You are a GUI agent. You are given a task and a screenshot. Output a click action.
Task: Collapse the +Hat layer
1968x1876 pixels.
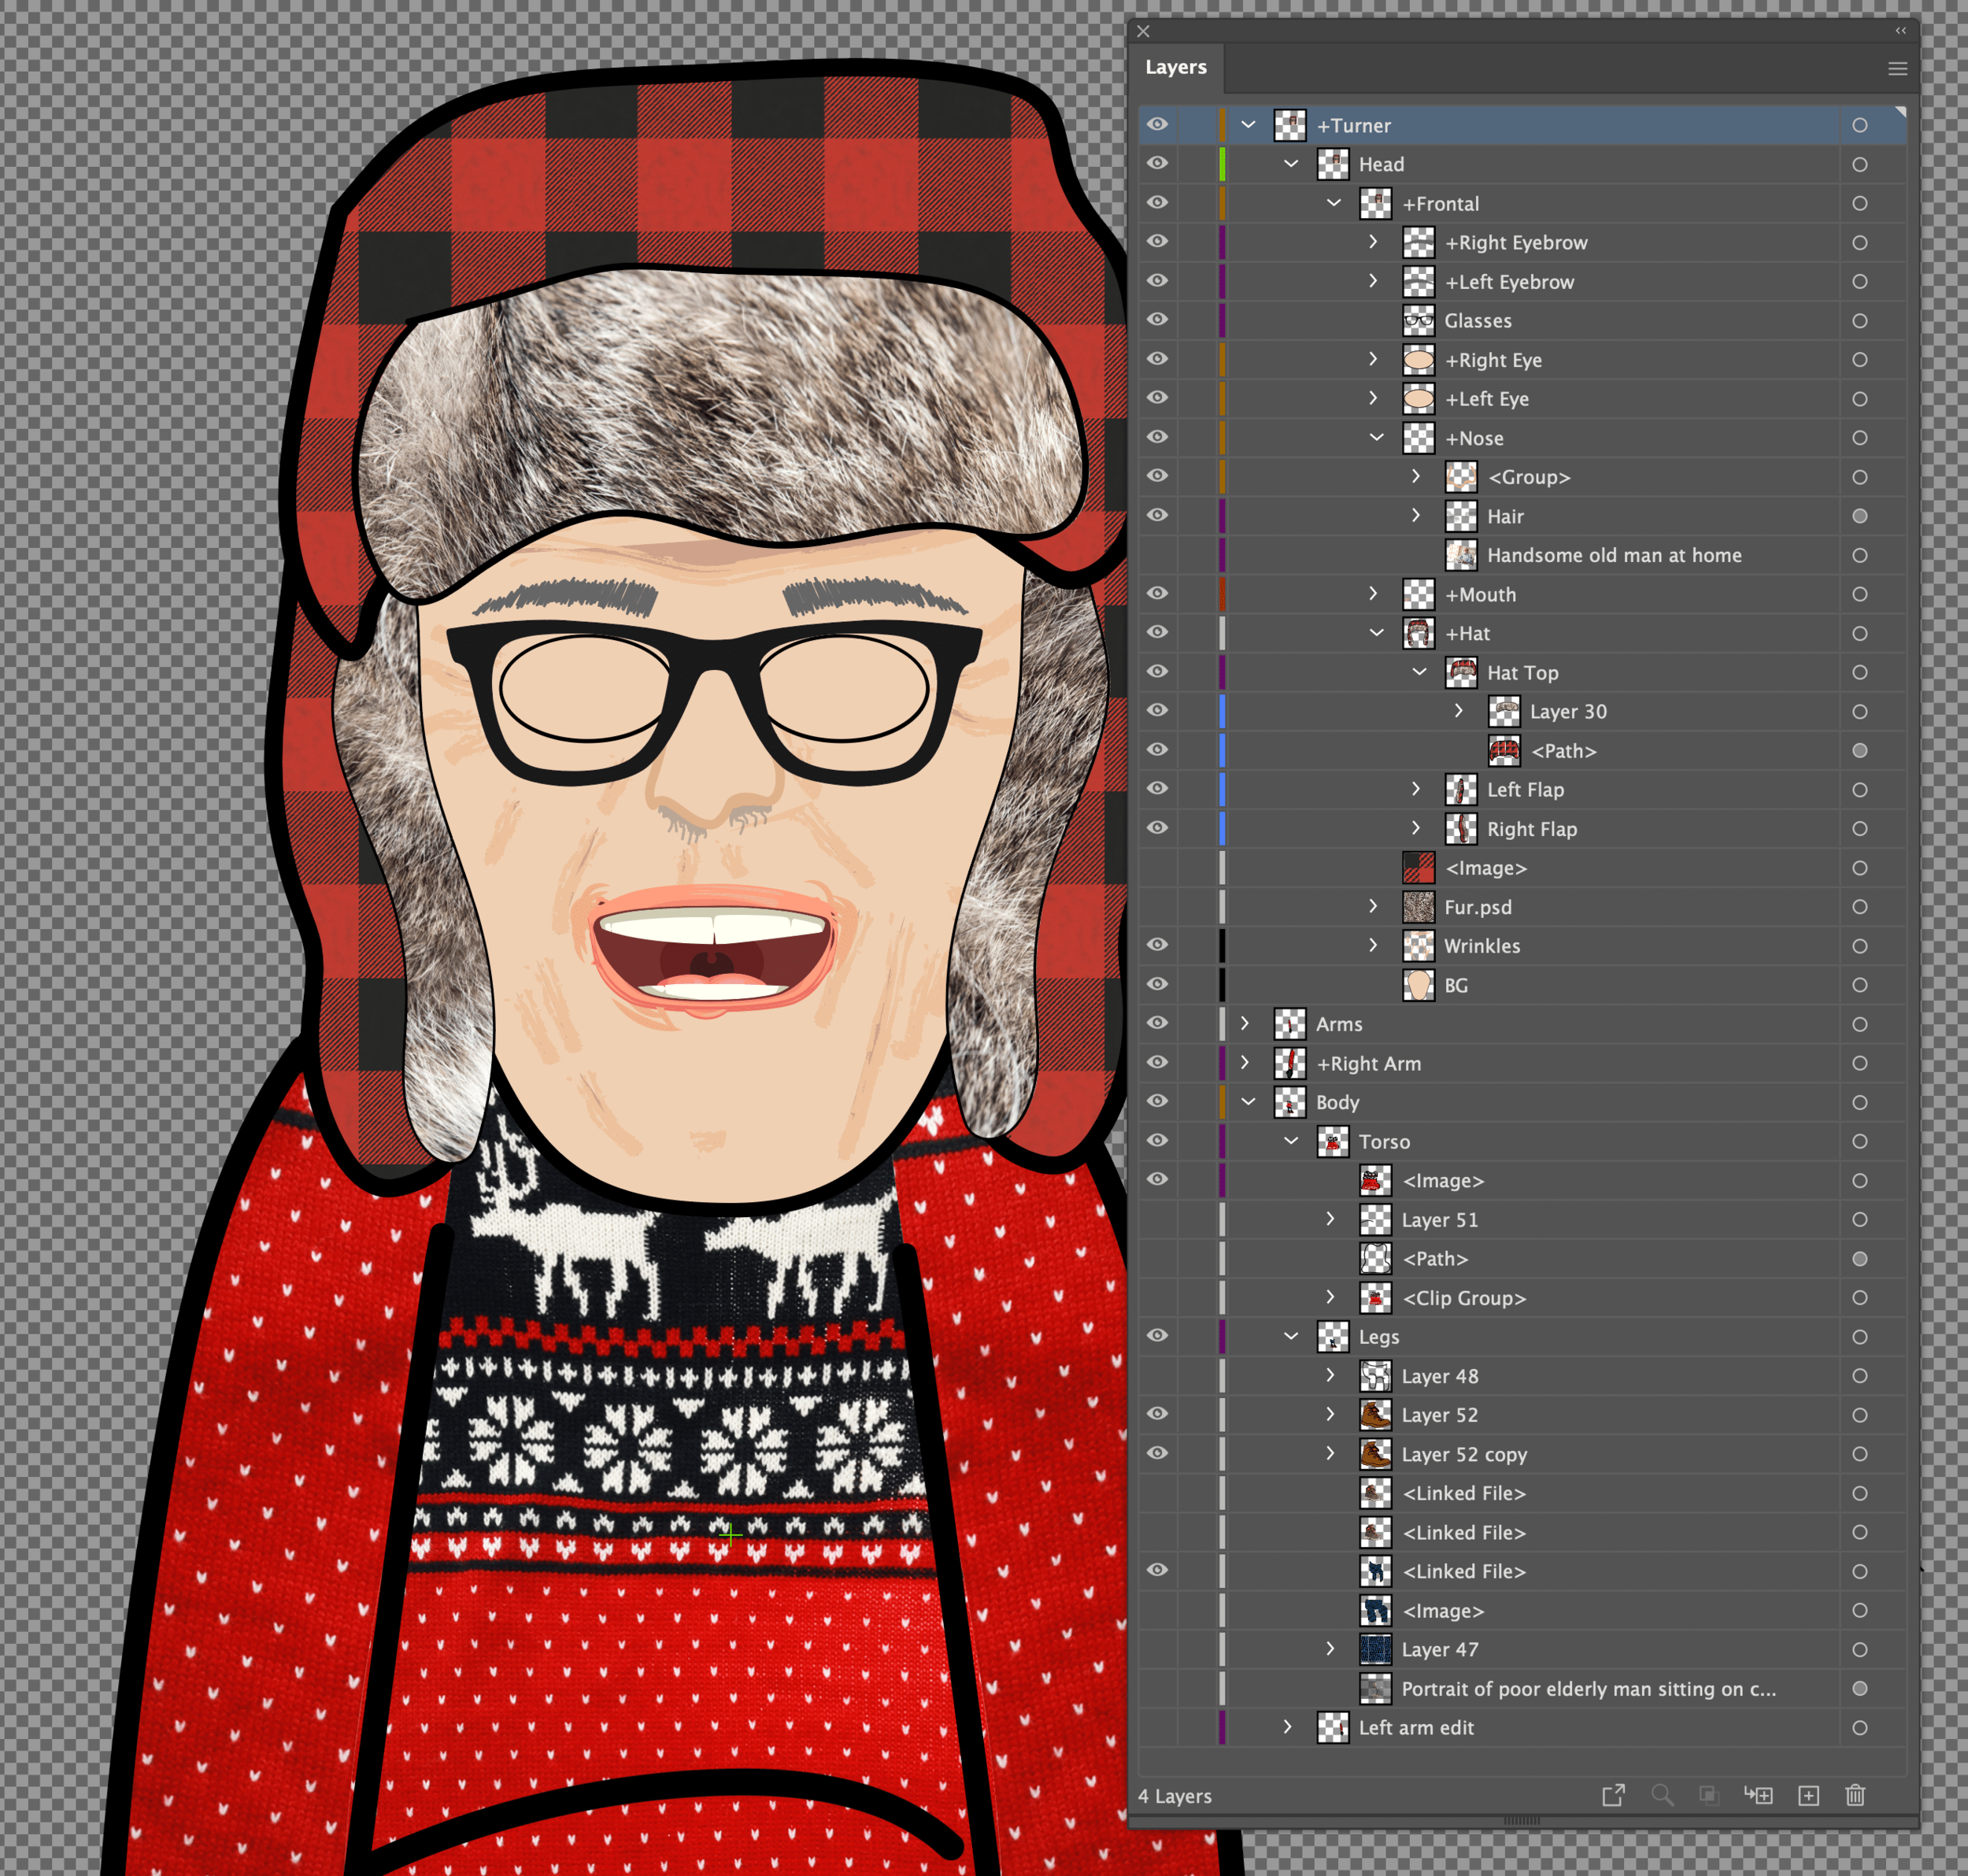click(x=1376, y=633)
